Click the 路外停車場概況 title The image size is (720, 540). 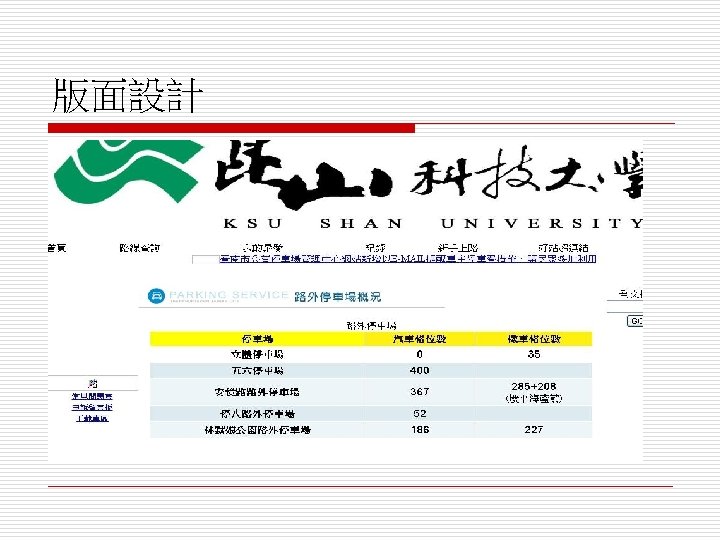tap(338, 297)
